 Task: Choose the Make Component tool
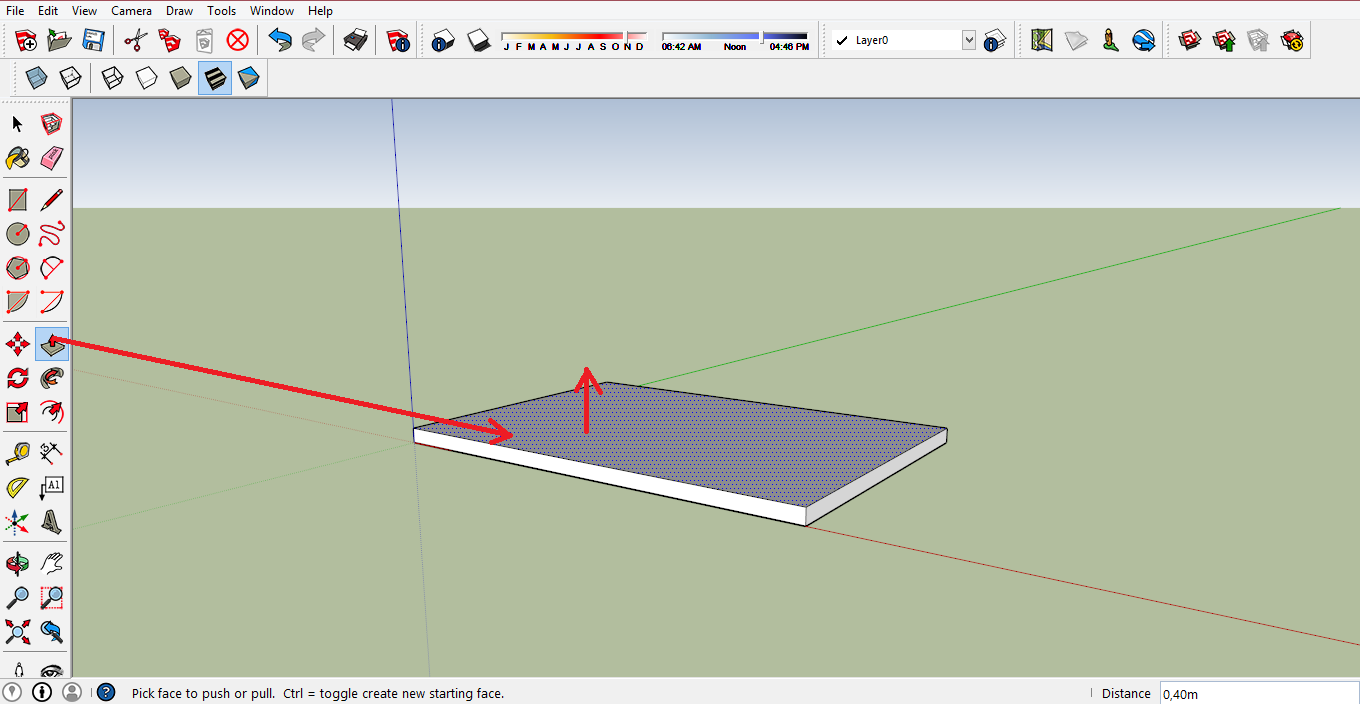click(52, 124)
